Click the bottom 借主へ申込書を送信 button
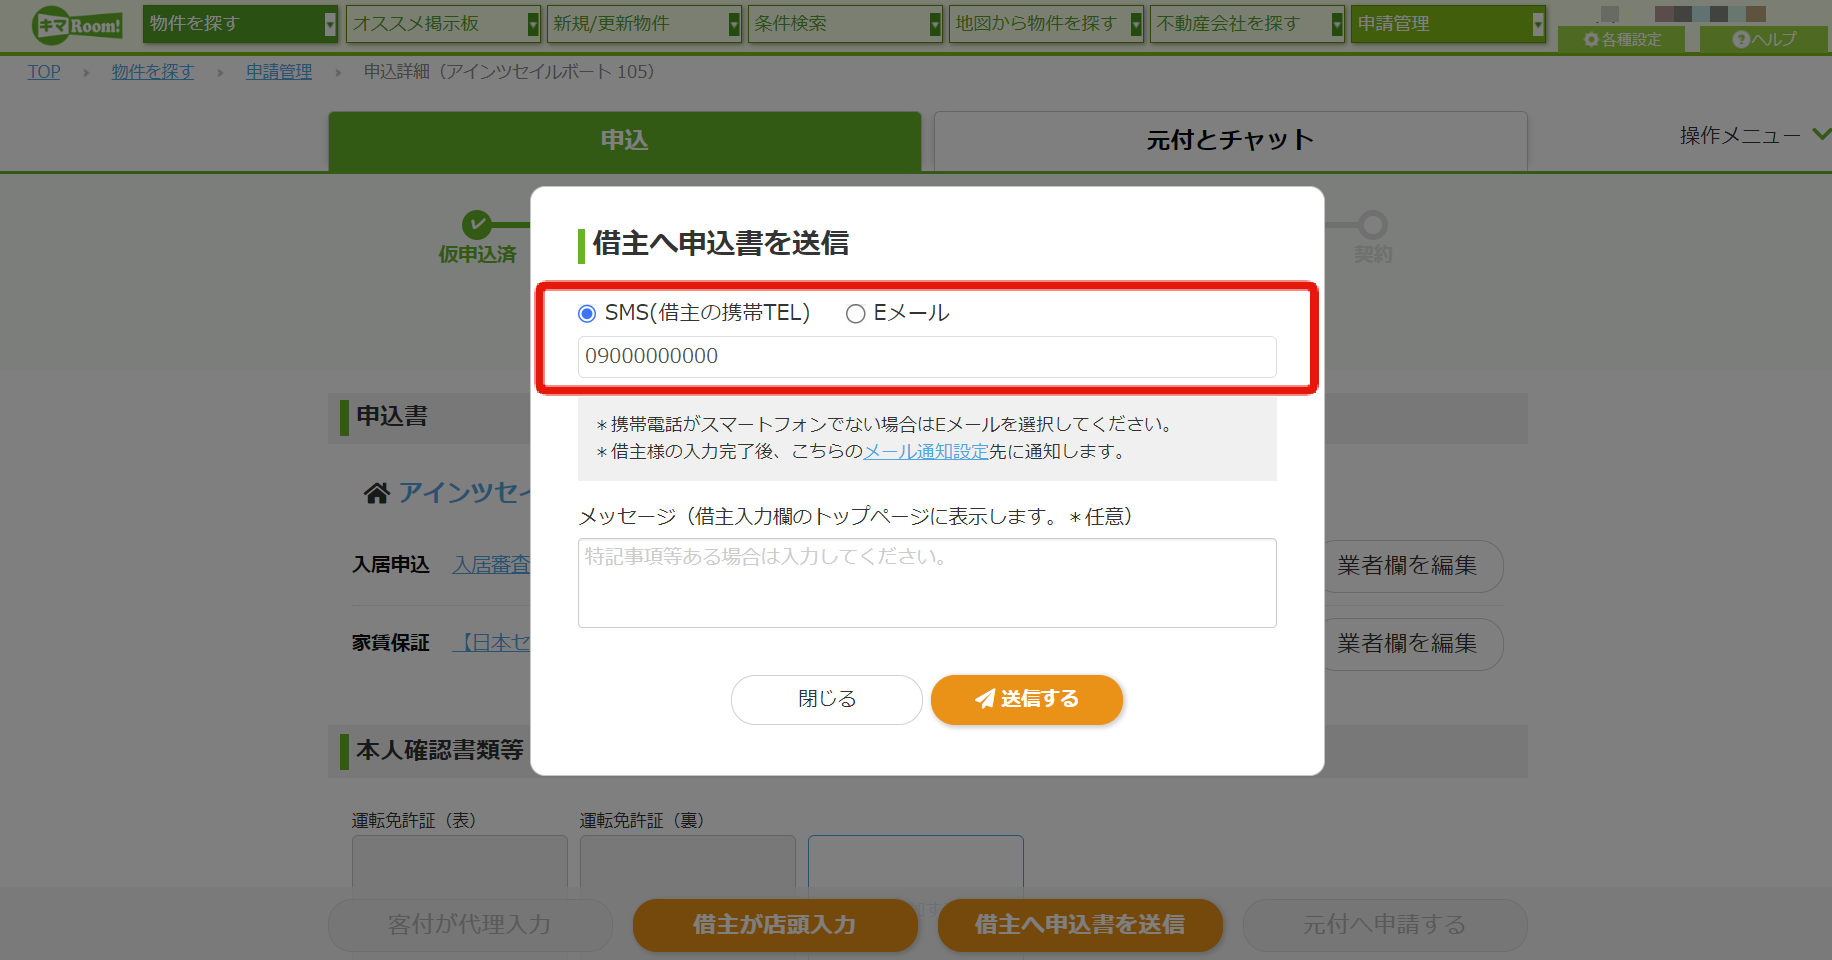 point(1080,925)
